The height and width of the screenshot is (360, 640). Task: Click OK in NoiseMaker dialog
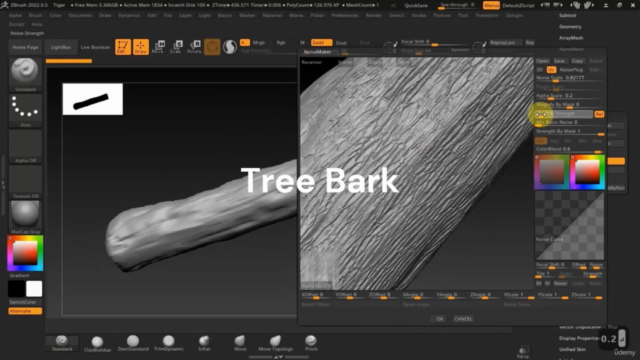pyautogui.click(x=439, y=319)
